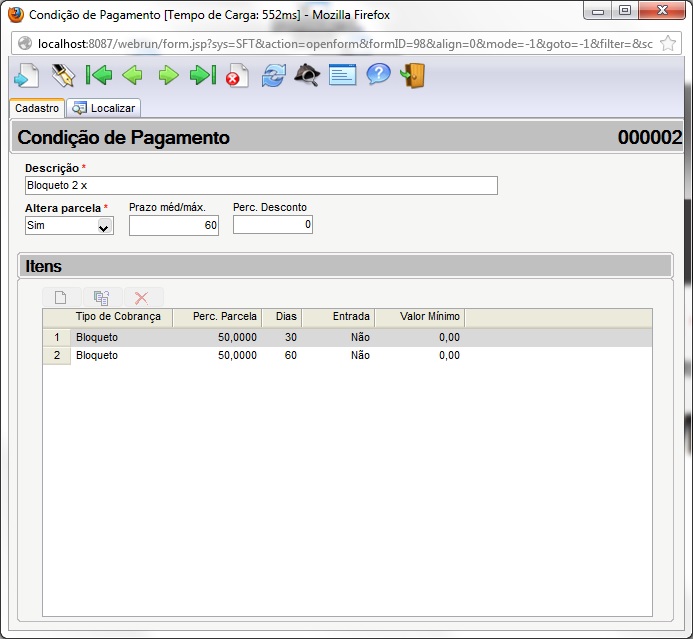Maximize the Firefox window
This screenshot has height=639, width=693.
pos(625,11)
